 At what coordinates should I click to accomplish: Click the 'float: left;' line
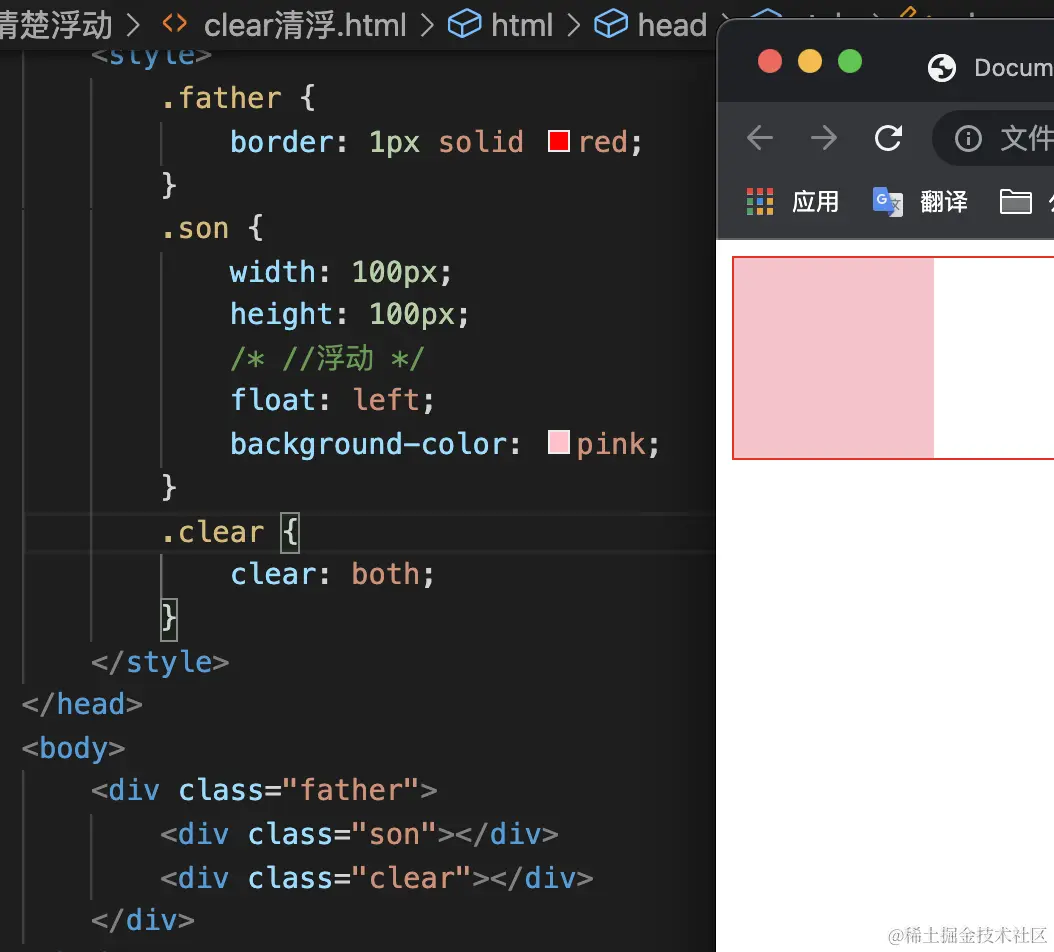[x=332, y=400]
